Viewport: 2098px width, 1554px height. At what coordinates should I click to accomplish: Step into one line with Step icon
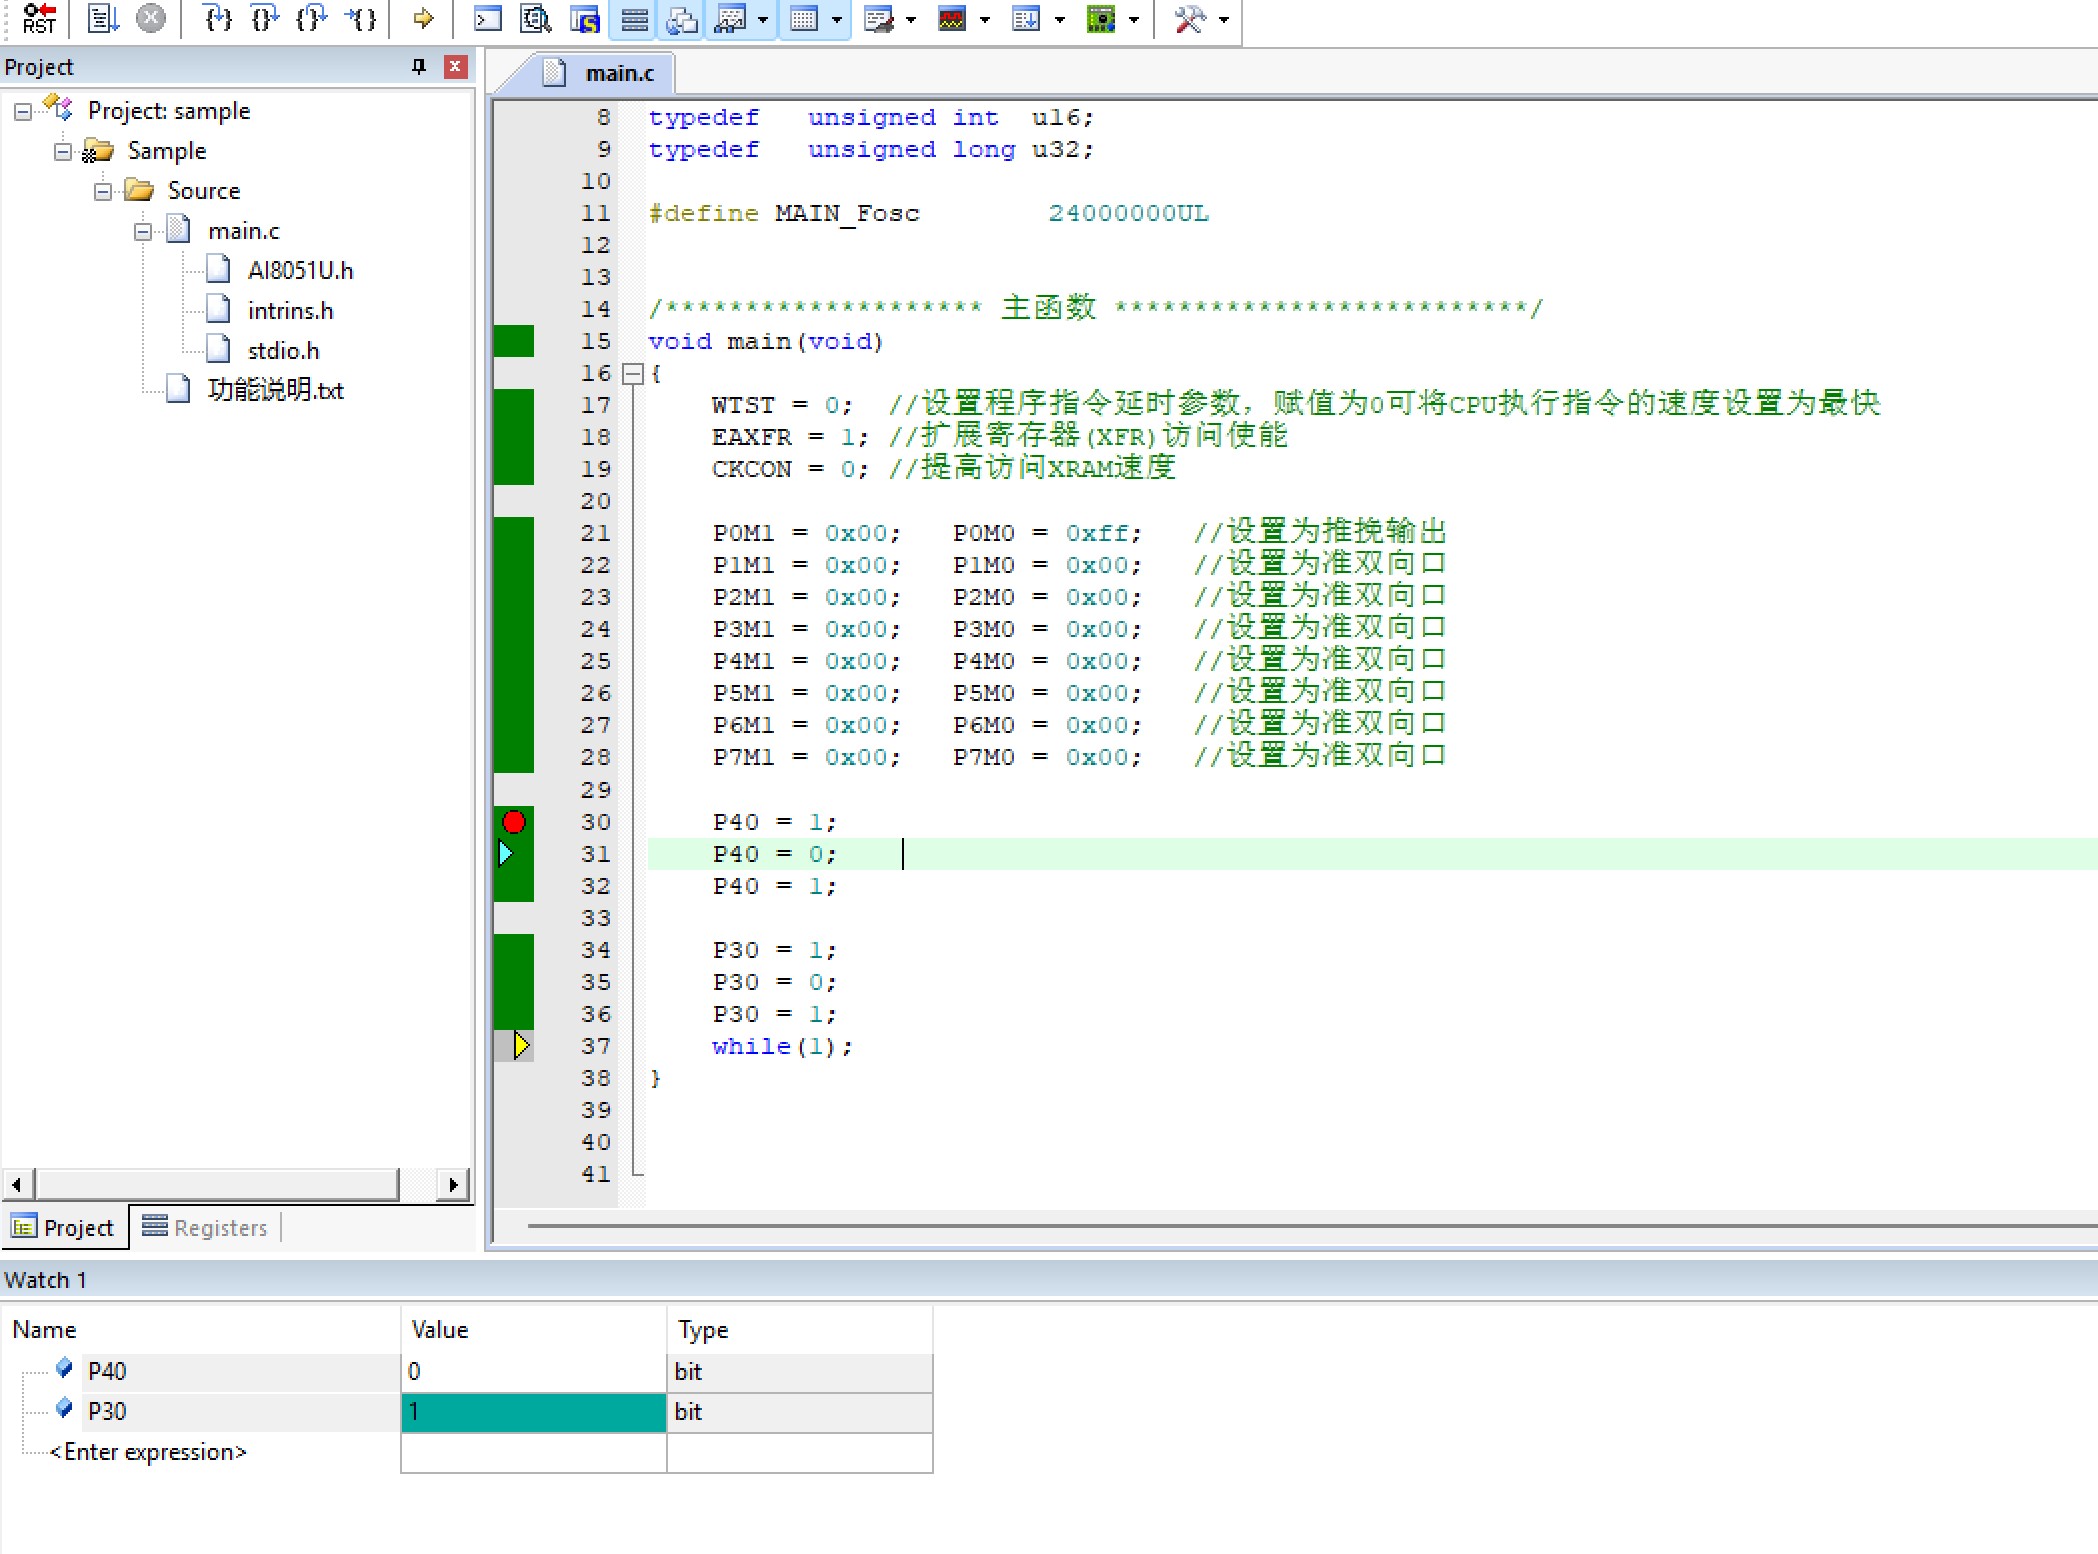217,19
